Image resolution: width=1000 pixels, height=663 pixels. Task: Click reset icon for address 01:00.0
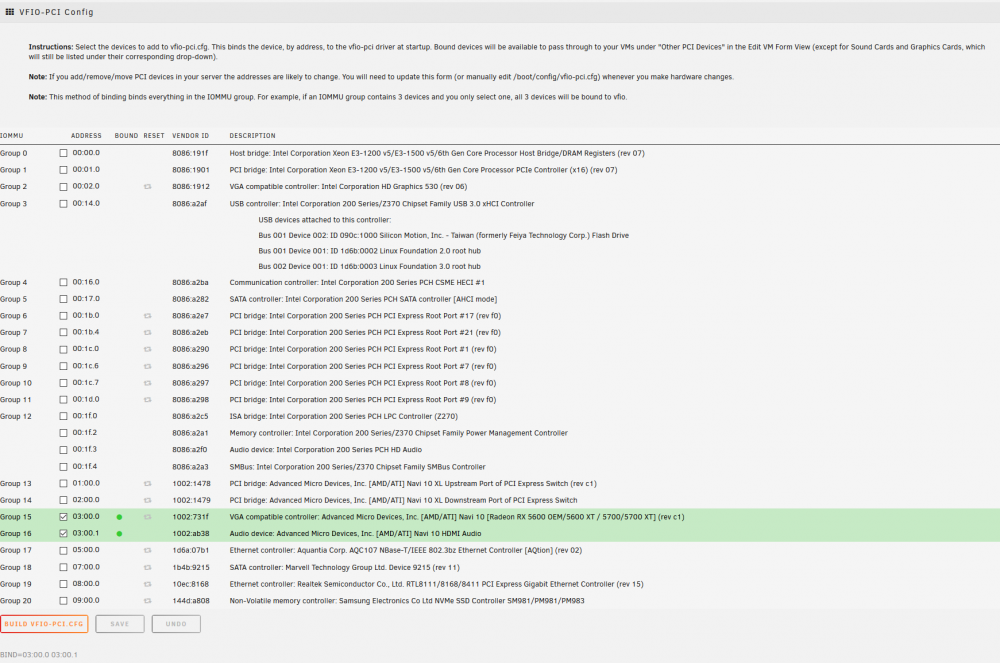[147, 483]
